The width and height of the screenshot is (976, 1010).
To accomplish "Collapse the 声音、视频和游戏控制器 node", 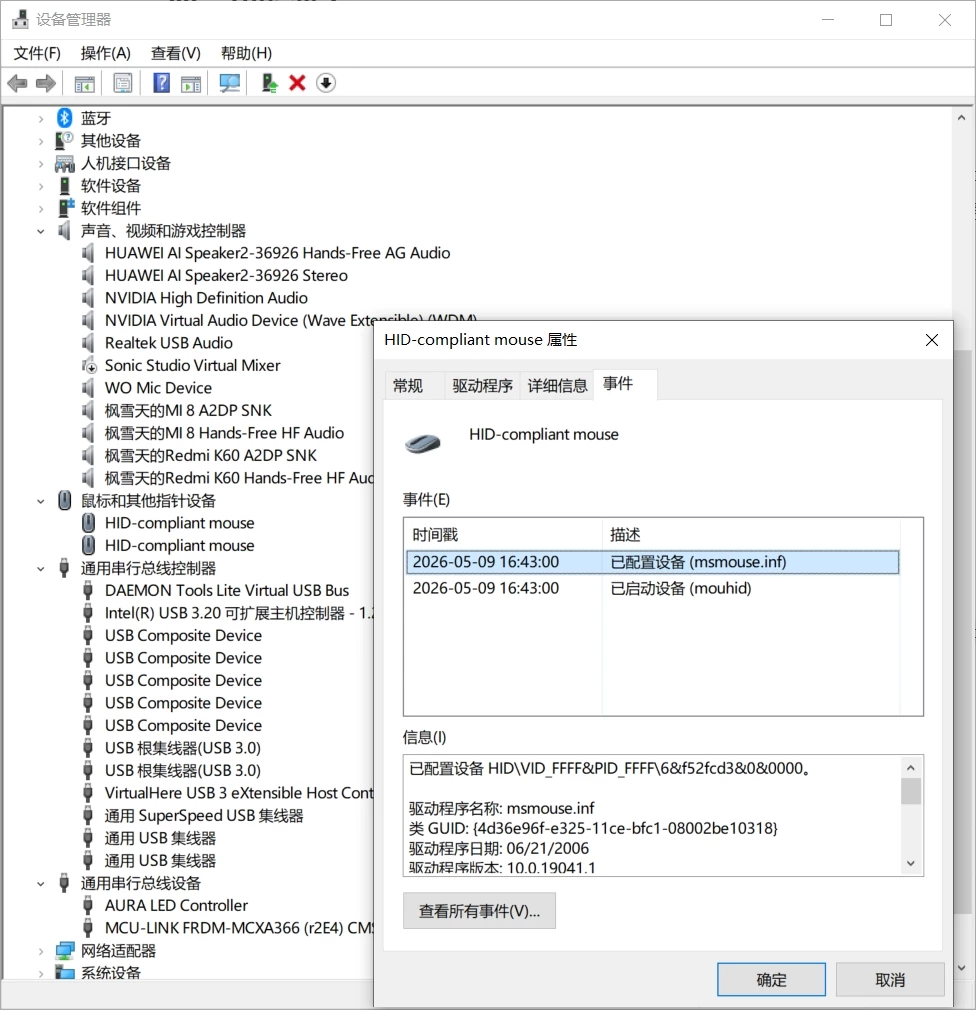I will pyautogui.click(x=41, y=231).
